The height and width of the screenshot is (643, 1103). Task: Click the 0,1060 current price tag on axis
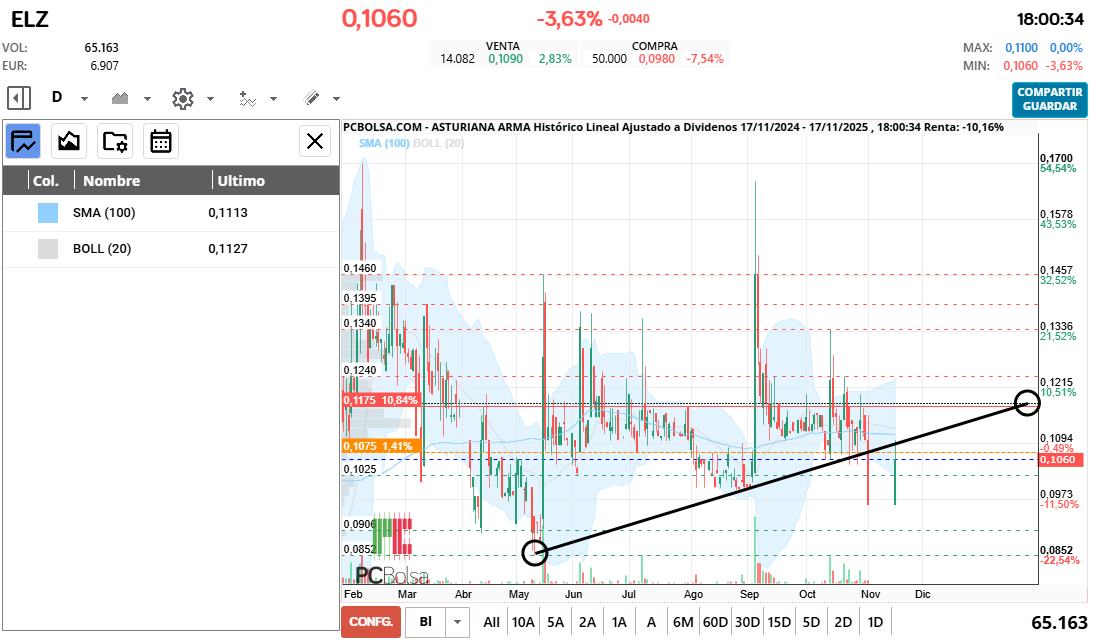(x=1060, y=459)
